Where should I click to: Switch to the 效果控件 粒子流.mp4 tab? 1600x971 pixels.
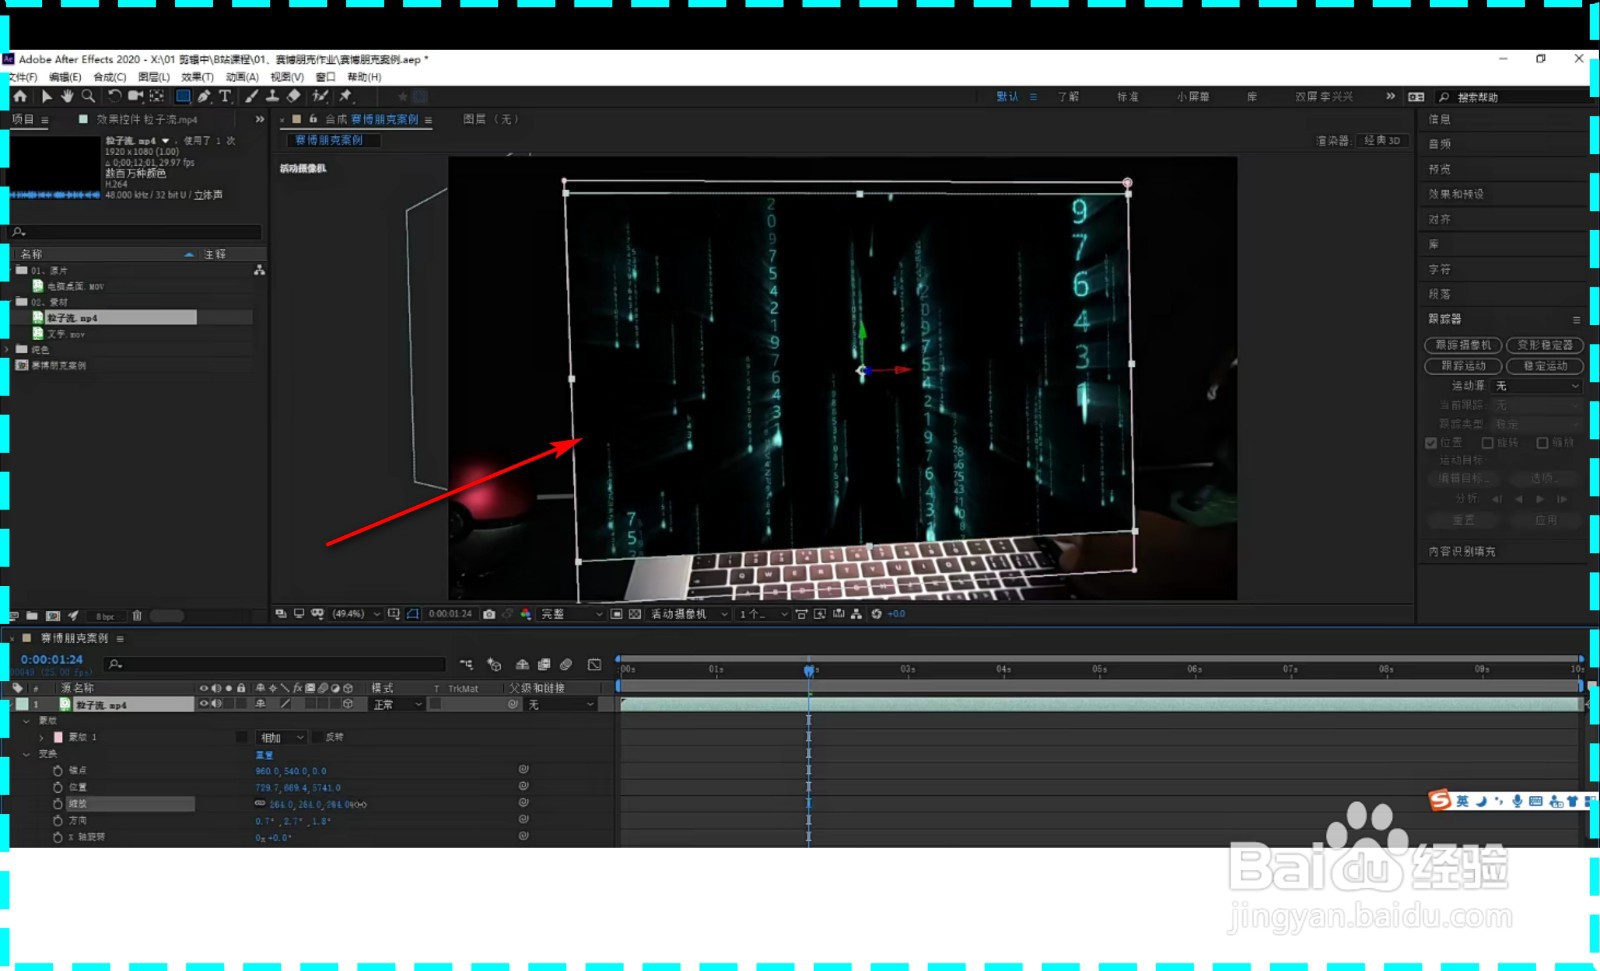tap(146, 119)
